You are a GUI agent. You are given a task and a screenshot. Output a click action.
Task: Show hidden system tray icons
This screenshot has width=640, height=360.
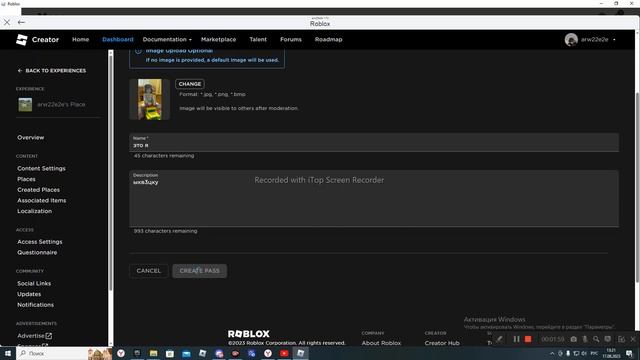point(552,353)
